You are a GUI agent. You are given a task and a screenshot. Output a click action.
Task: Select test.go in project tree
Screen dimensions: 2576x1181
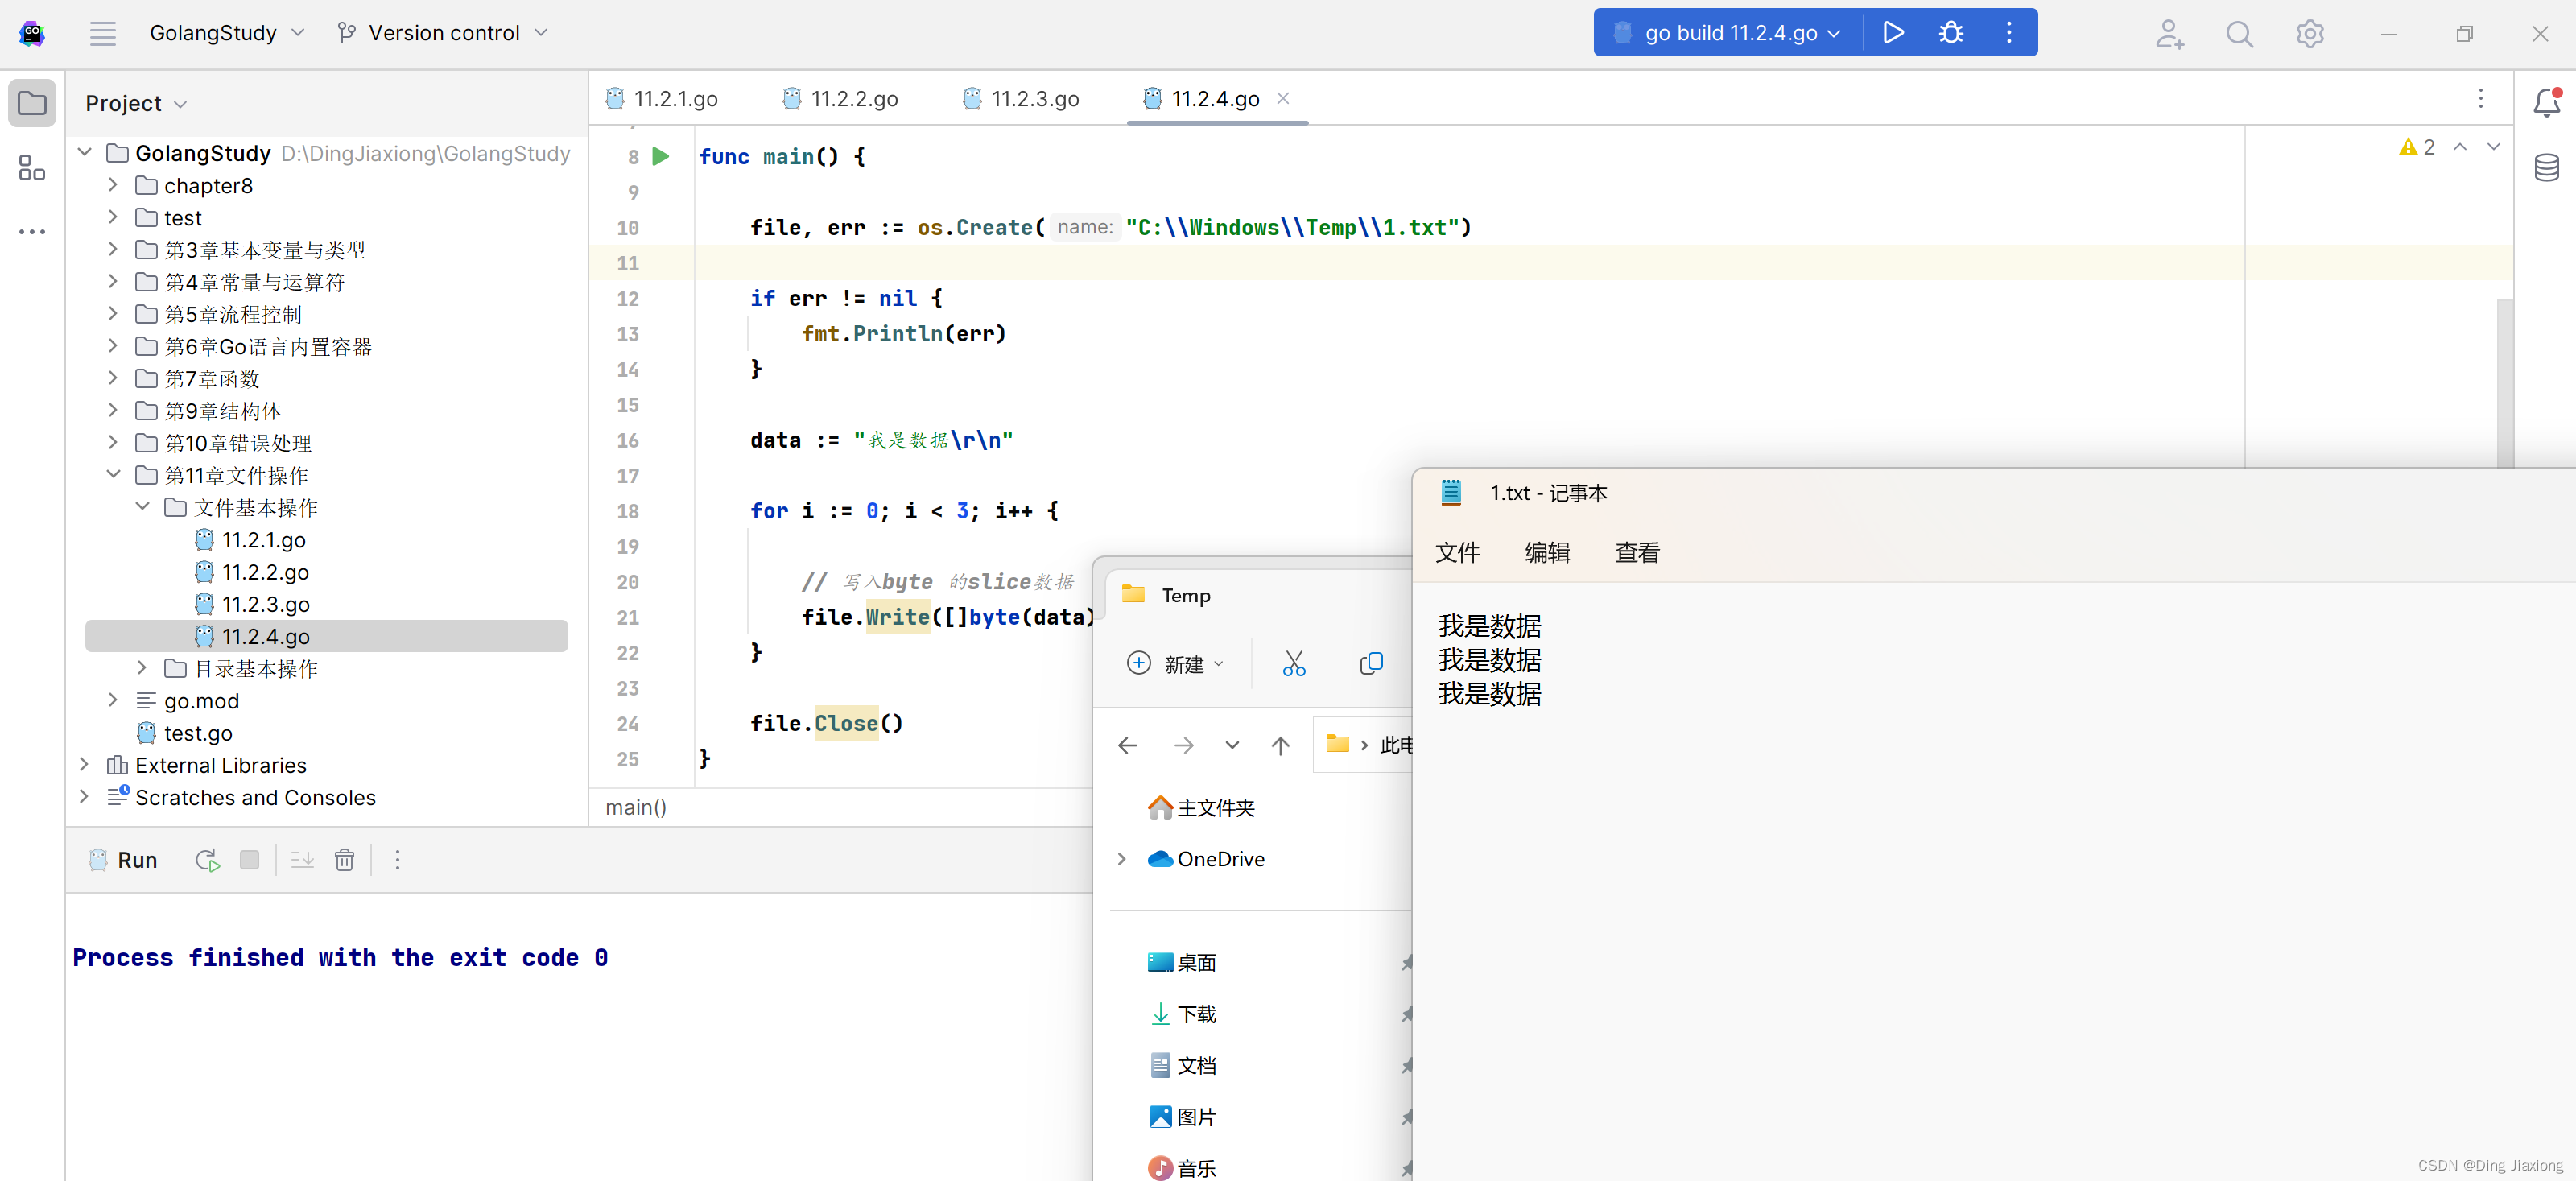pos(198,733)
